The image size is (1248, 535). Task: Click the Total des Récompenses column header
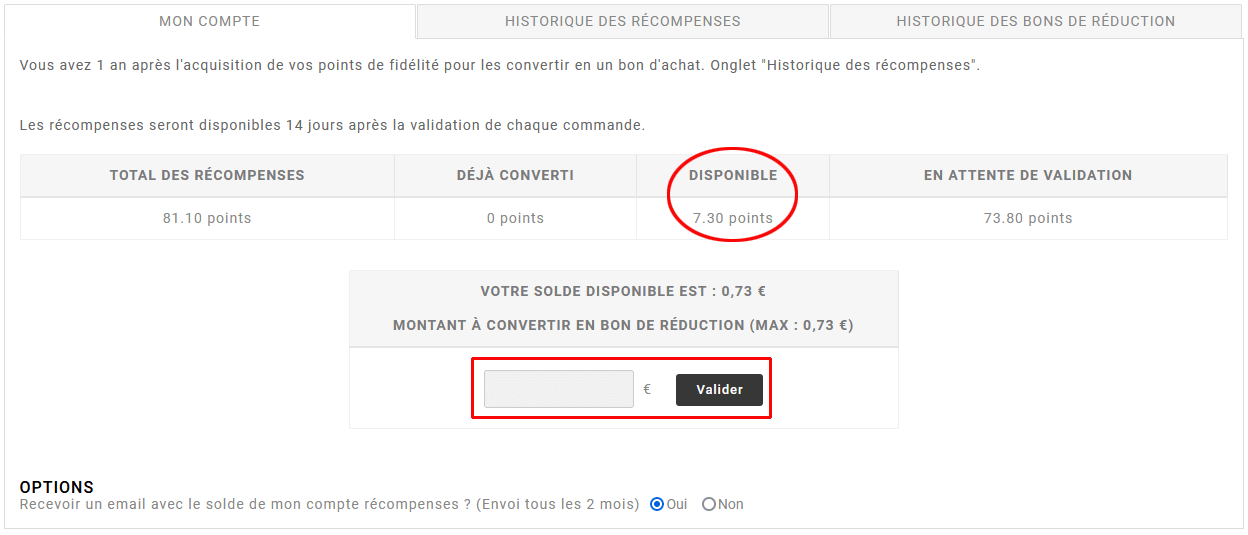[x=207, y=175]
